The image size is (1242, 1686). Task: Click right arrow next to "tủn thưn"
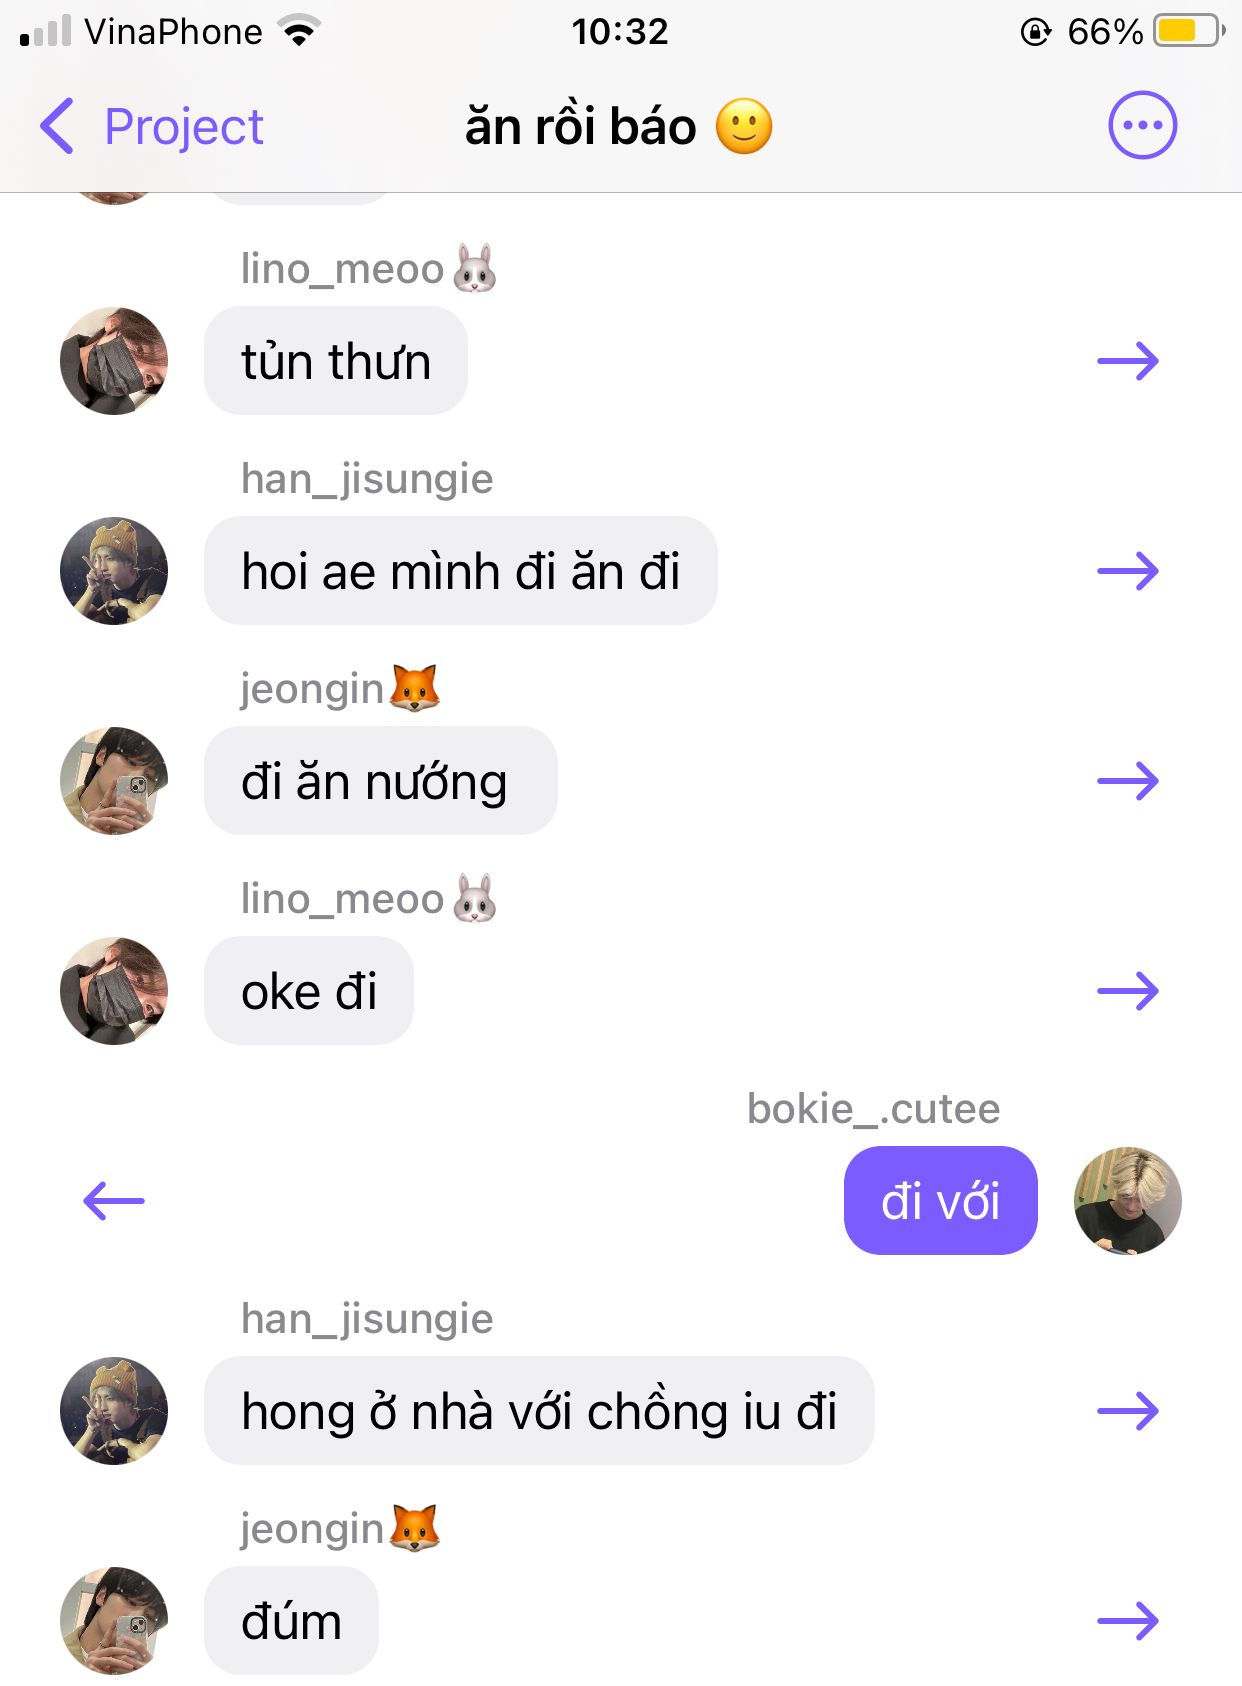pyautogui.click(x=1128, y=361)
